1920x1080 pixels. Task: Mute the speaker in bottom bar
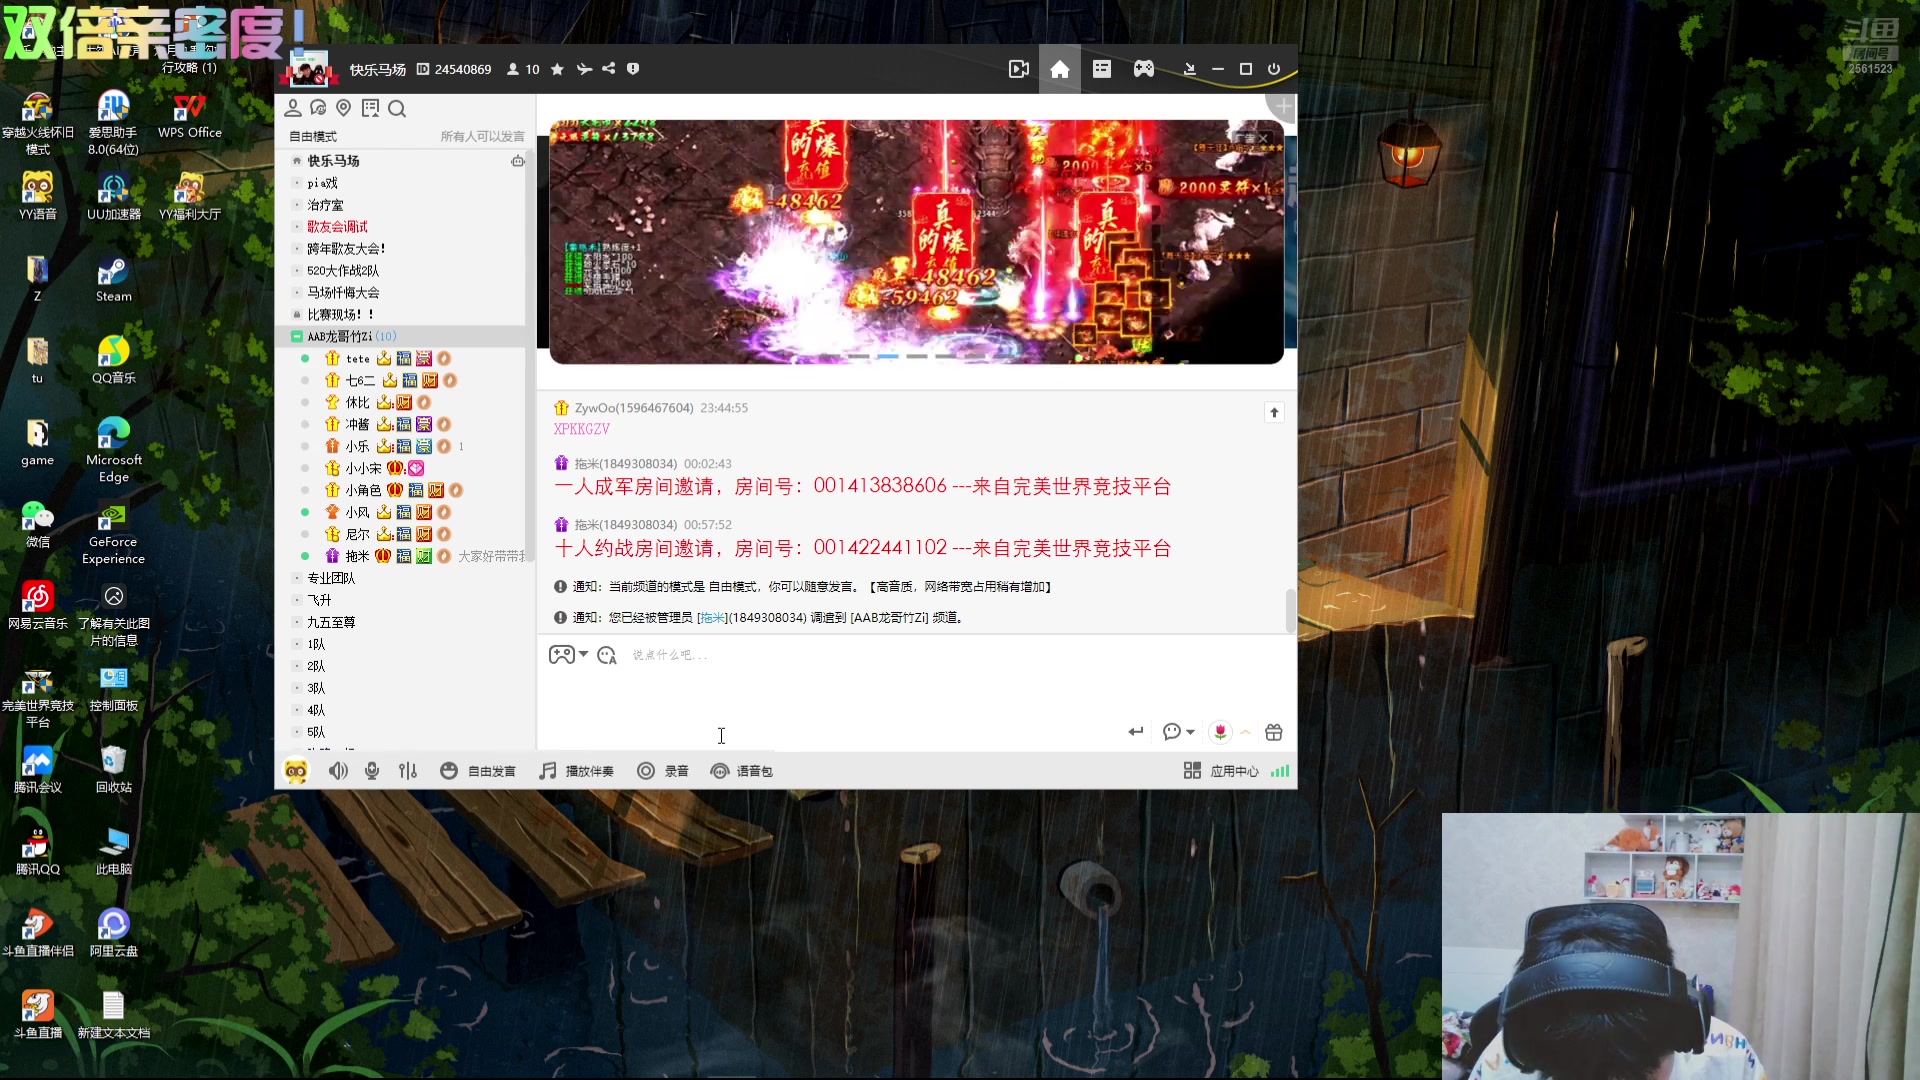point(338,771)
